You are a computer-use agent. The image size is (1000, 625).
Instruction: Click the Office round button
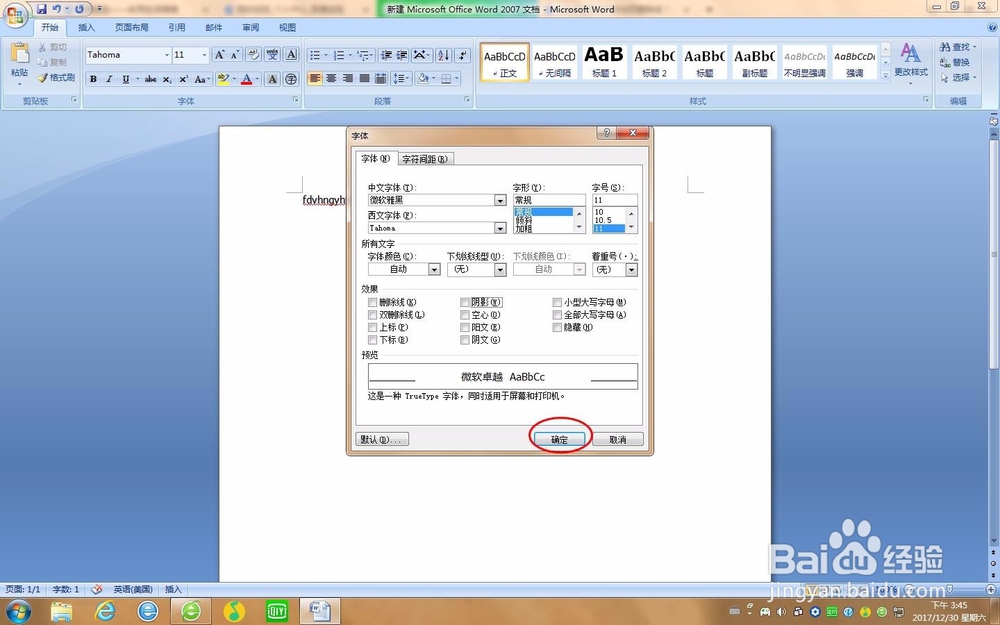coord(15,15)
